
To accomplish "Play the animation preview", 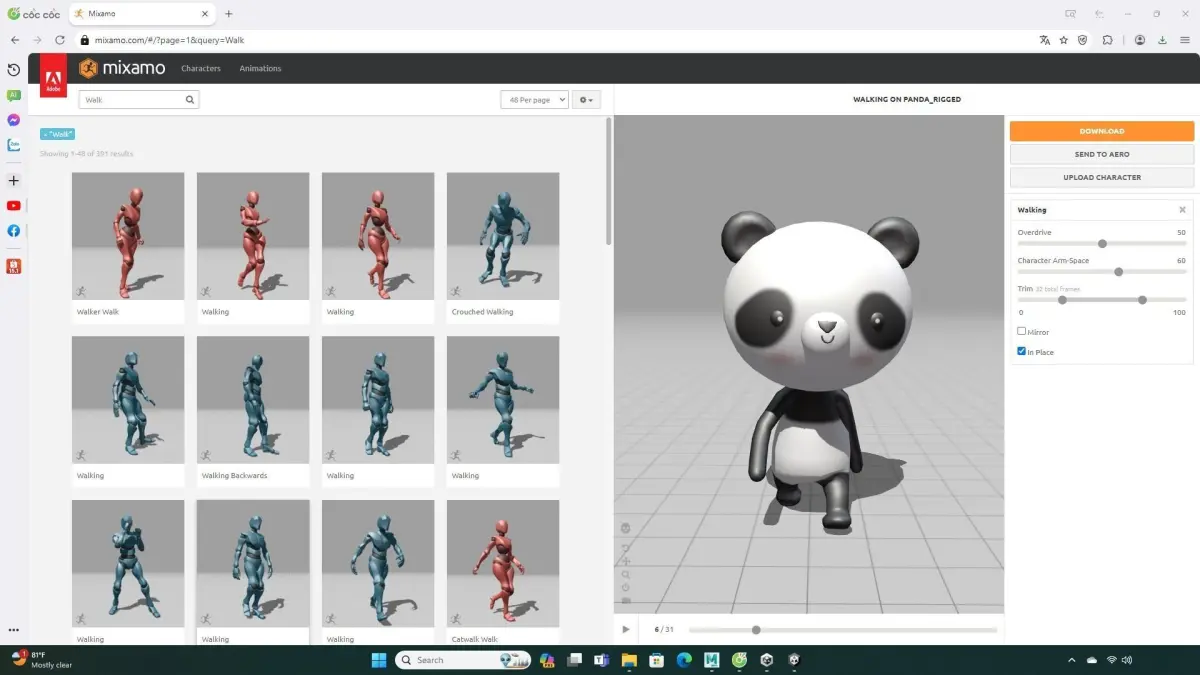I will 626,629.
